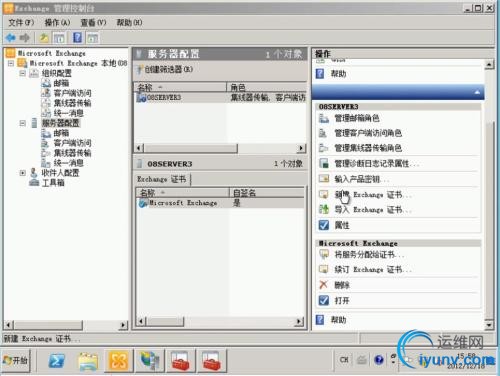This screenshot has width=500, height=376.
Task: Select the 收件人配置 tree node
Action: 60,173
